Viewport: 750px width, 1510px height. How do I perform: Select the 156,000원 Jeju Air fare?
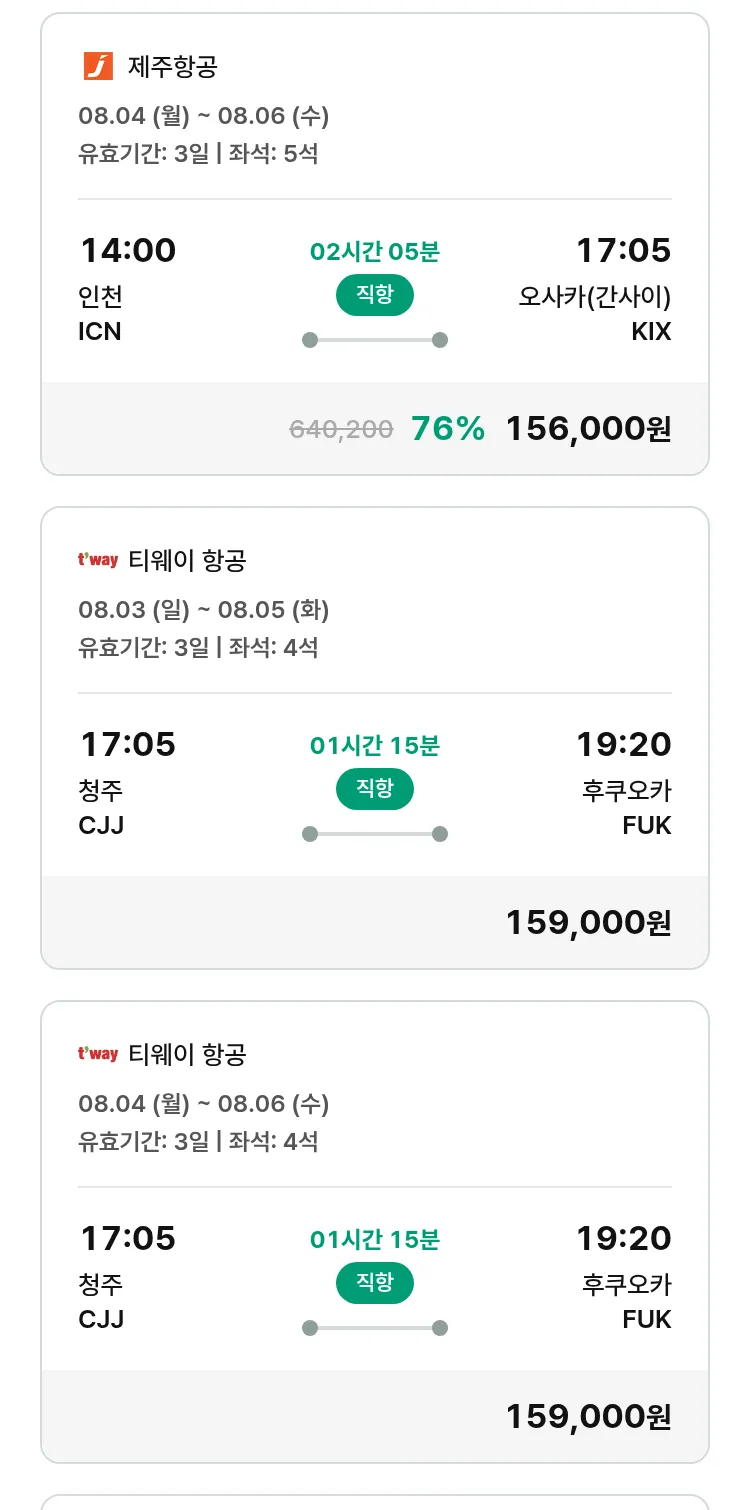(588, 429)
